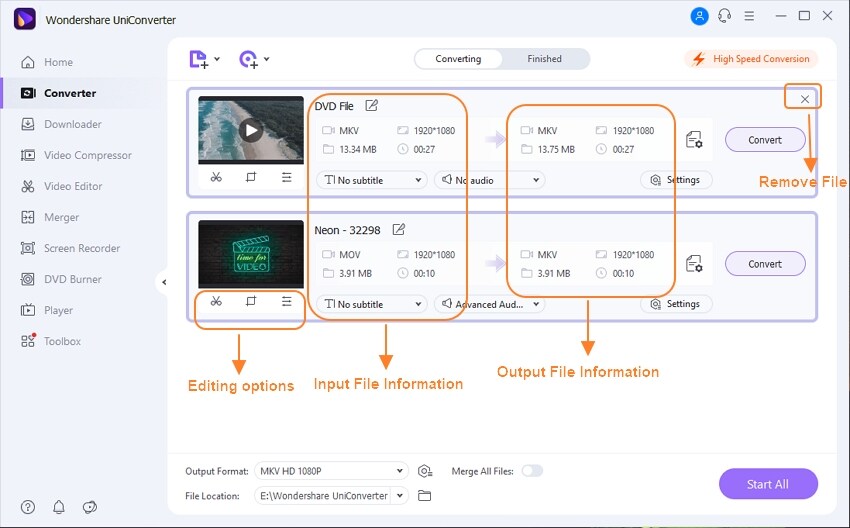This screenshot has height=528, width=850.
Task: Open the feedback chat icon
Action: tap(90, 507)
